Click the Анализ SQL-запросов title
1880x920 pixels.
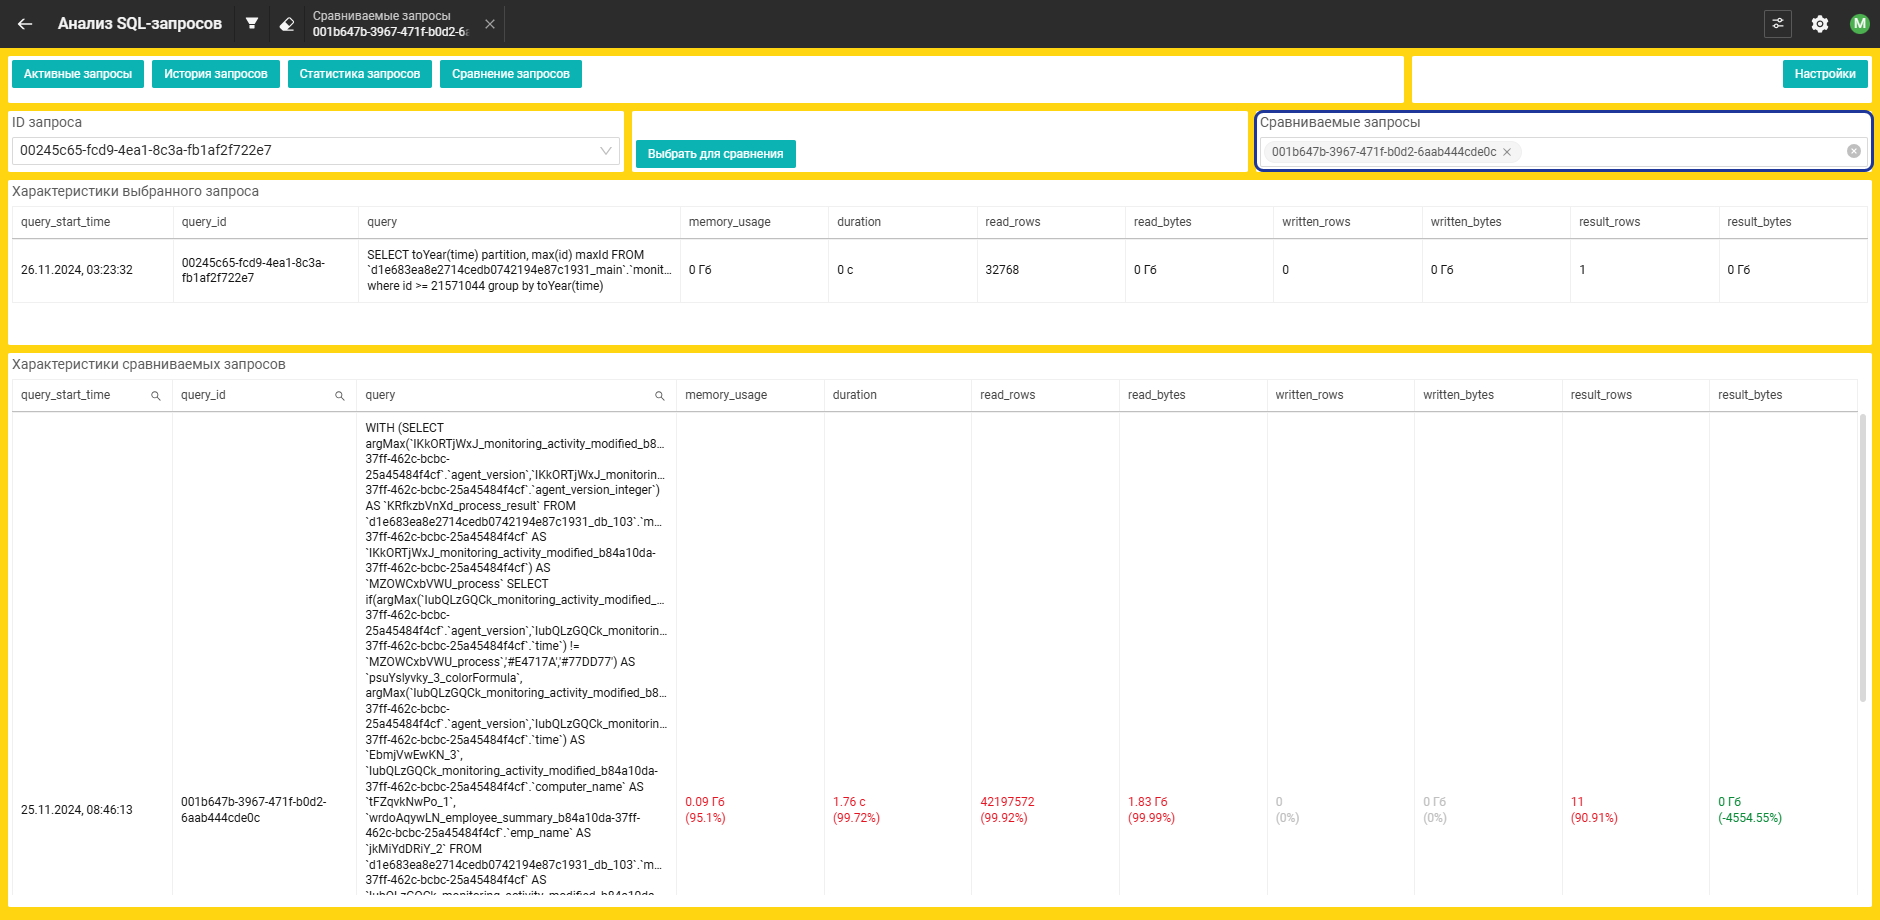(140, 24)
